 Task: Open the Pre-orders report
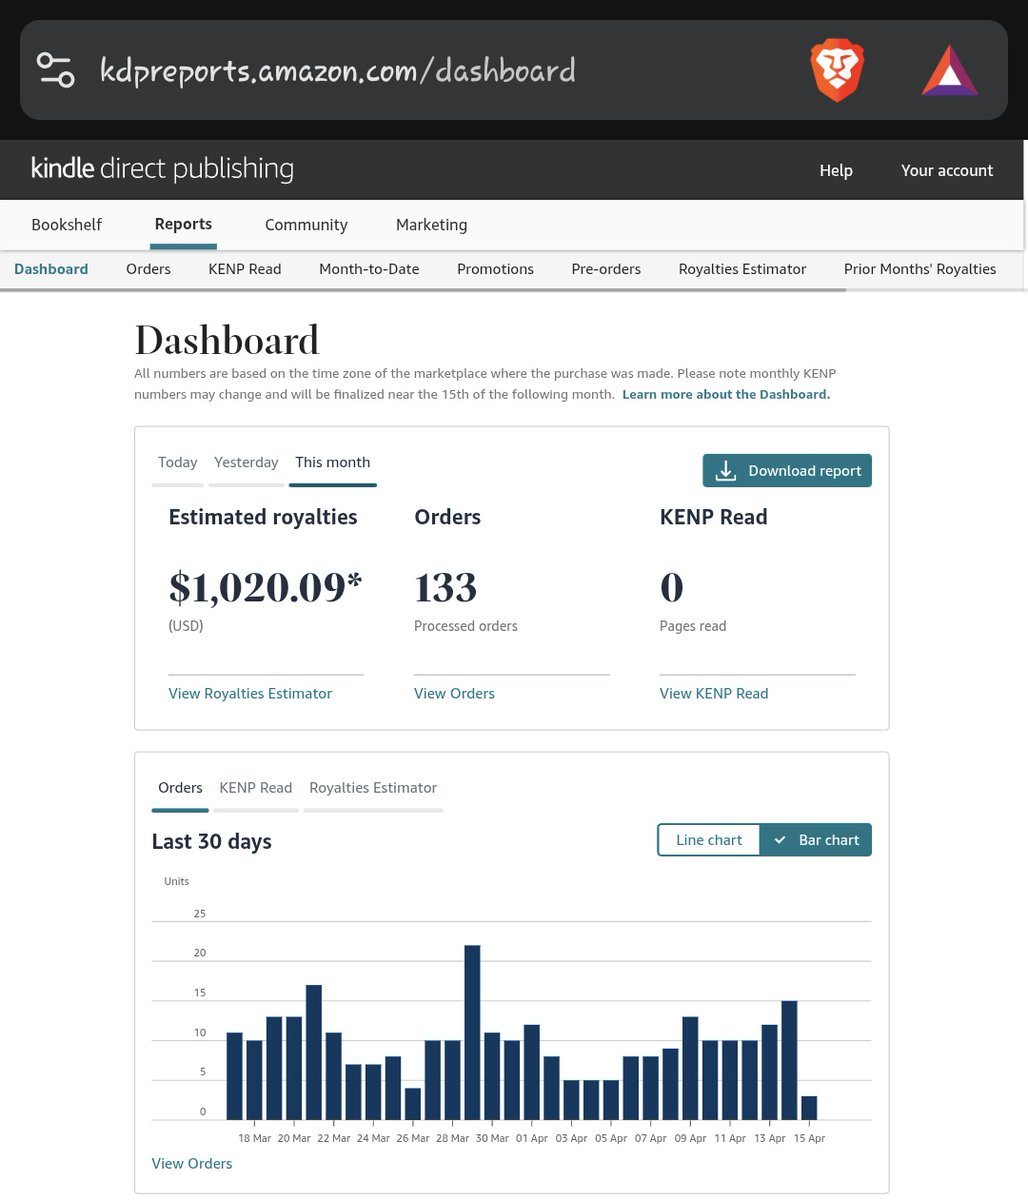point(606,269)
